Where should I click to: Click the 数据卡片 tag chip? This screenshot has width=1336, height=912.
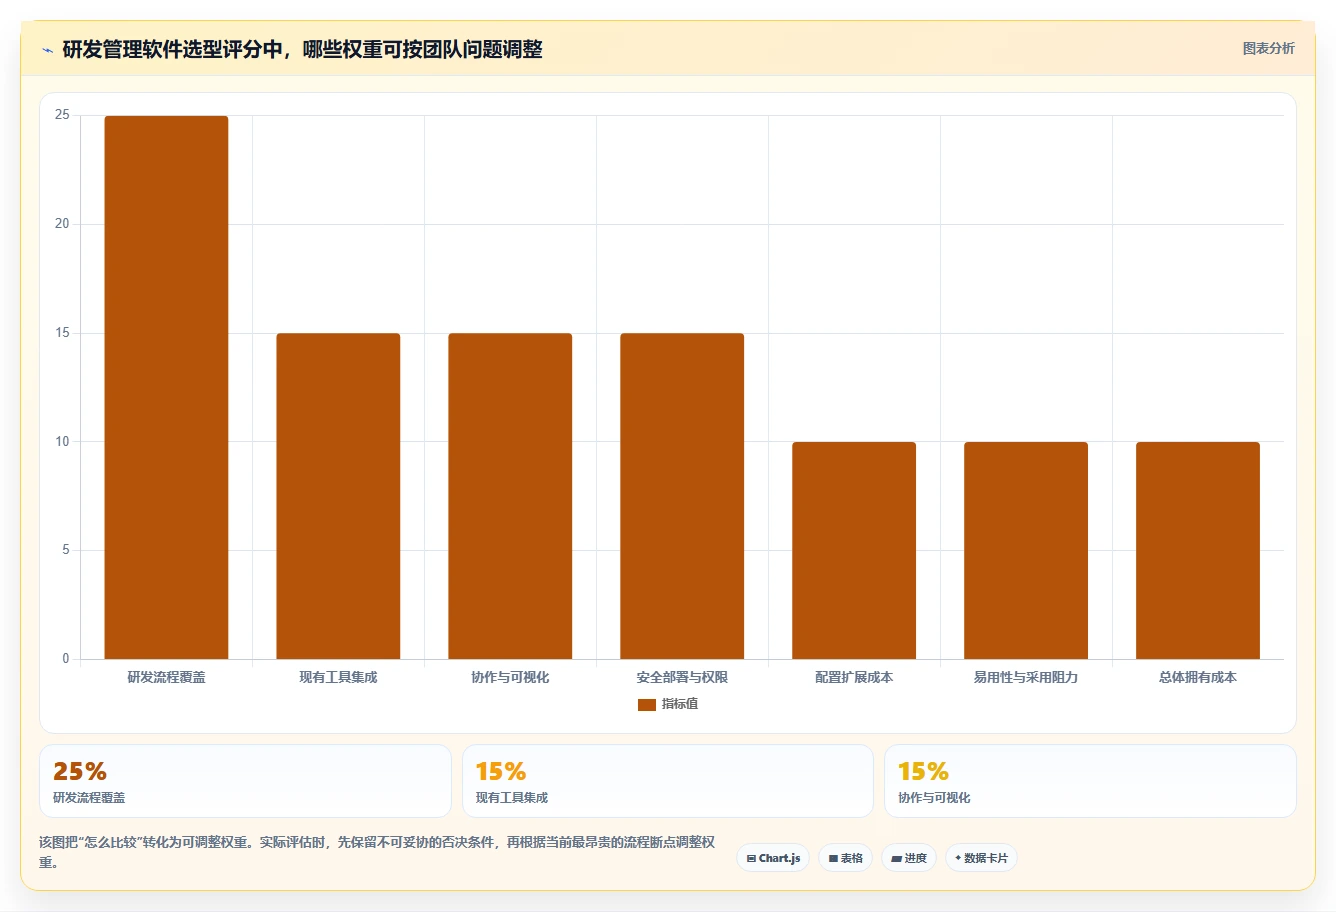tap(981, 858)
